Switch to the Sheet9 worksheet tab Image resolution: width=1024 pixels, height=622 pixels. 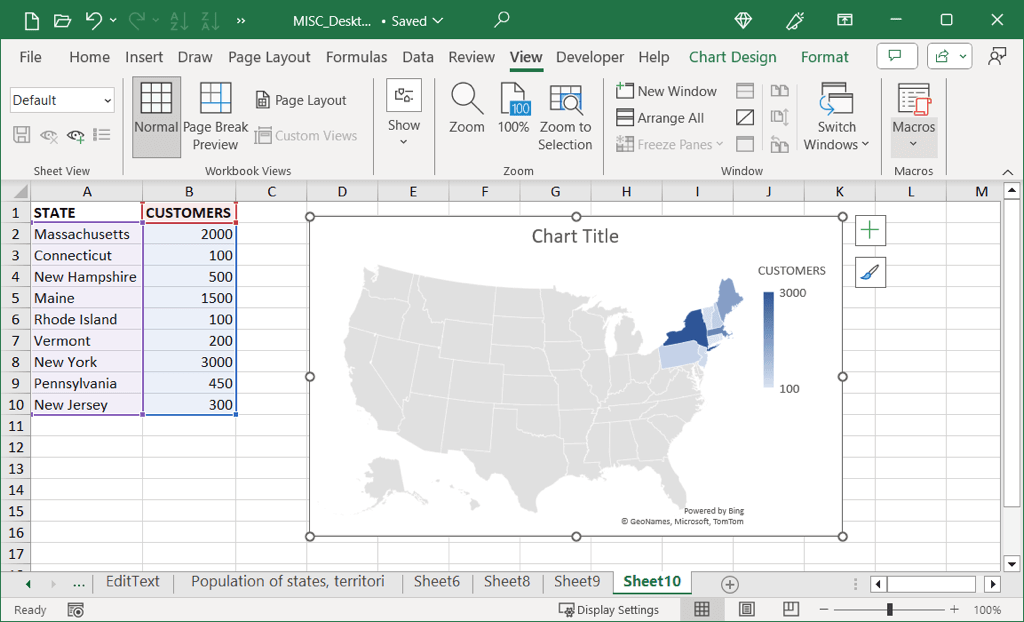(577, 581)
